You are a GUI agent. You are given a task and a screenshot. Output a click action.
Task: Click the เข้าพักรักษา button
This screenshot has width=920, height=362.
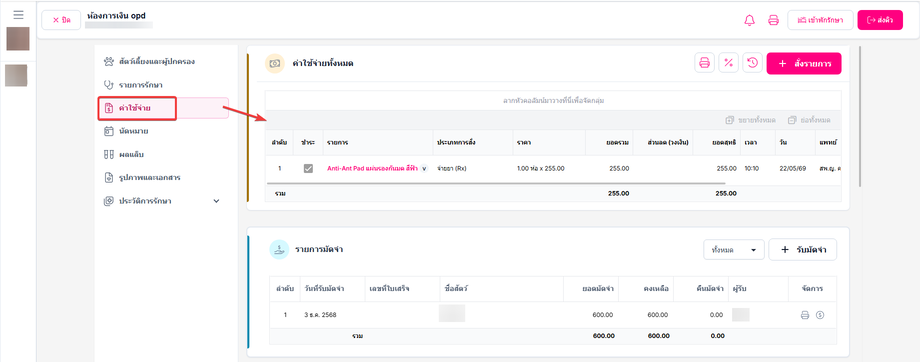click(820, 20)
